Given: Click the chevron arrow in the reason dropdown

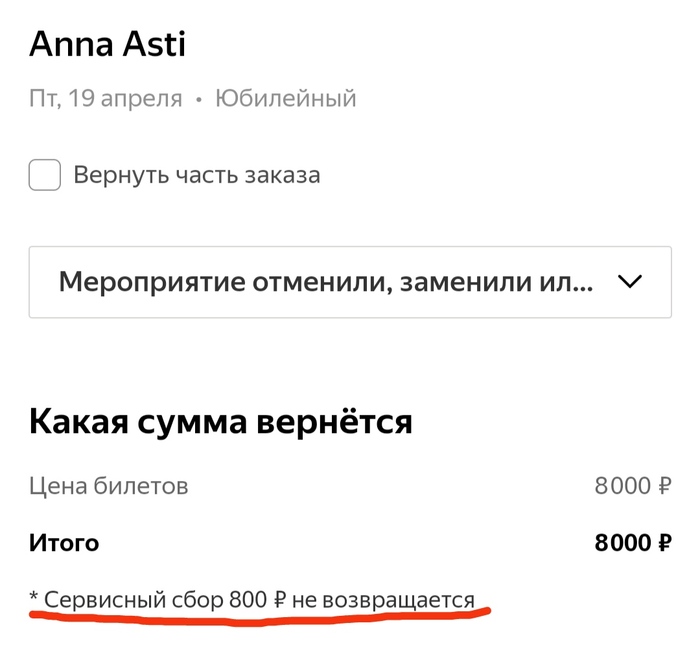Looking at the screenshot, I should tap(630, 282).
